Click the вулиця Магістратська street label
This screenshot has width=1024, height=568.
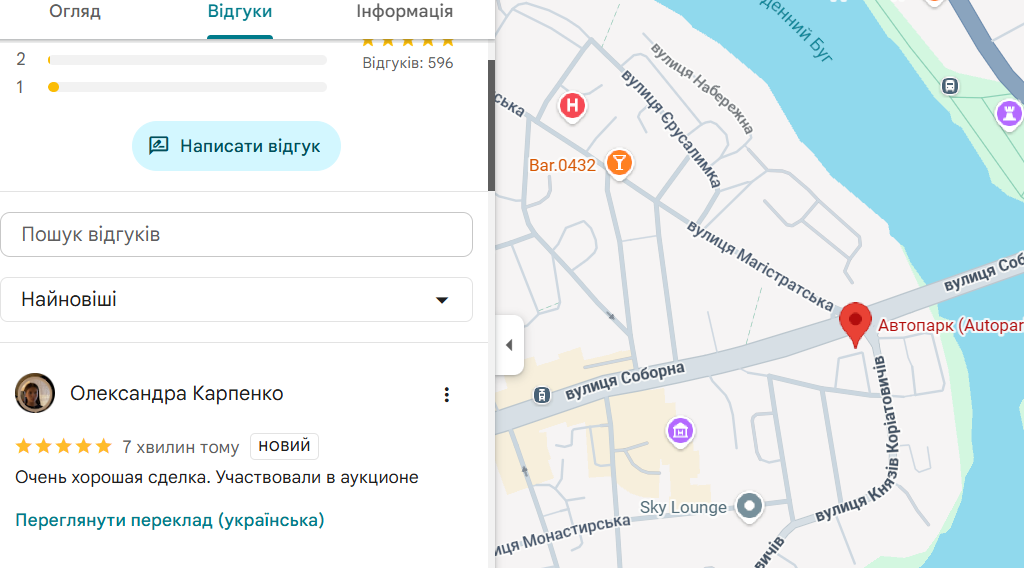click(760, 266)
